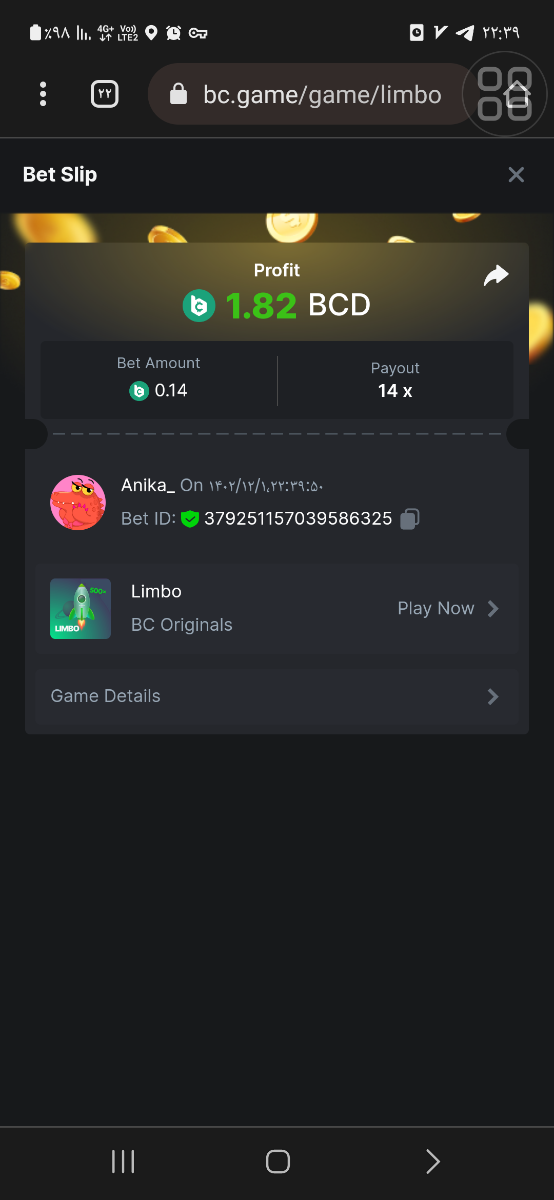
Task: Tap the Android back navigation arrow
Action: pyautogui.click(x=432, y=1161)
